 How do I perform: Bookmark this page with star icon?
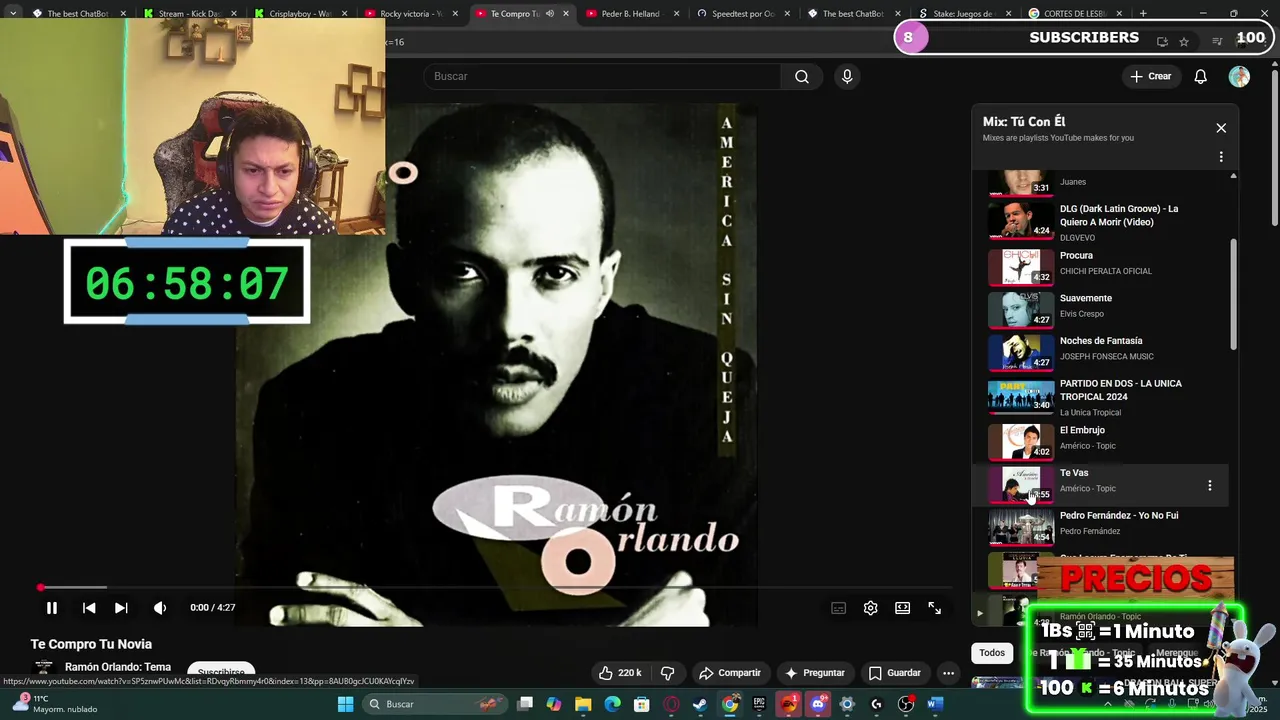coord(1184,42)
